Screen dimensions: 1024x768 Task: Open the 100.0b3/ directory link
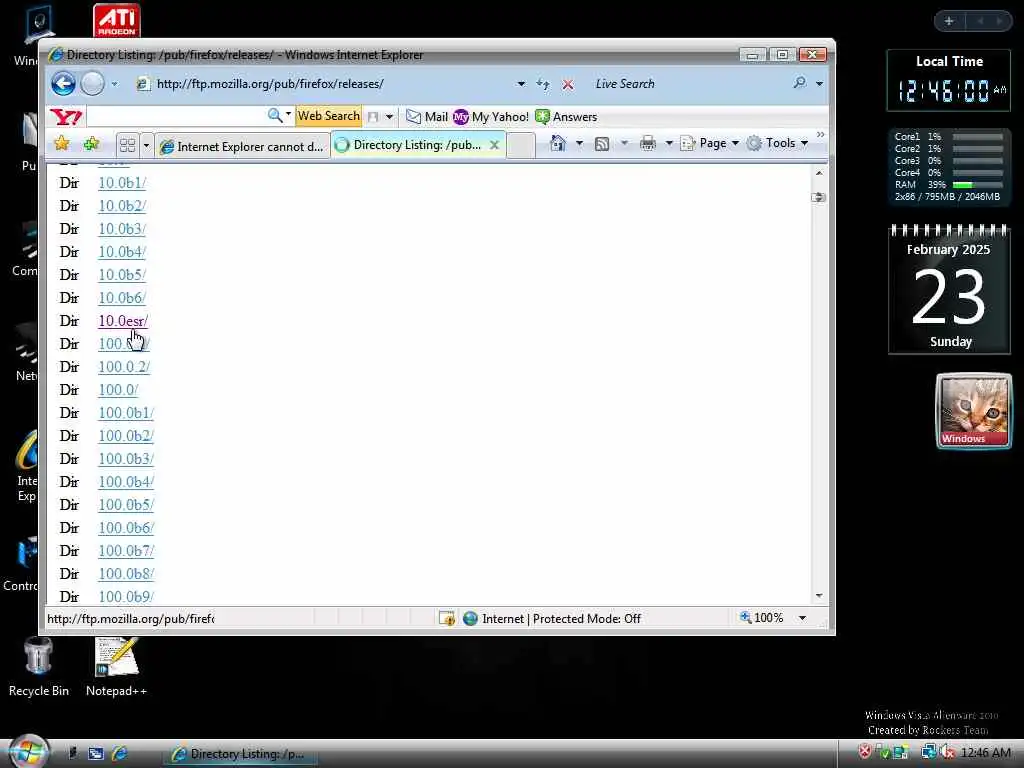point(126,458)
